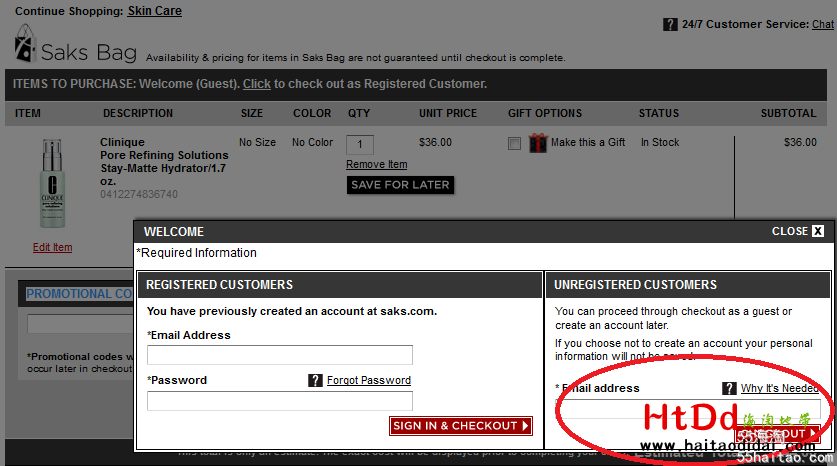Click the Clinique product bottle thumbnail
The height and width of the screenshot is (466, 837).
(x=52, y=183)
